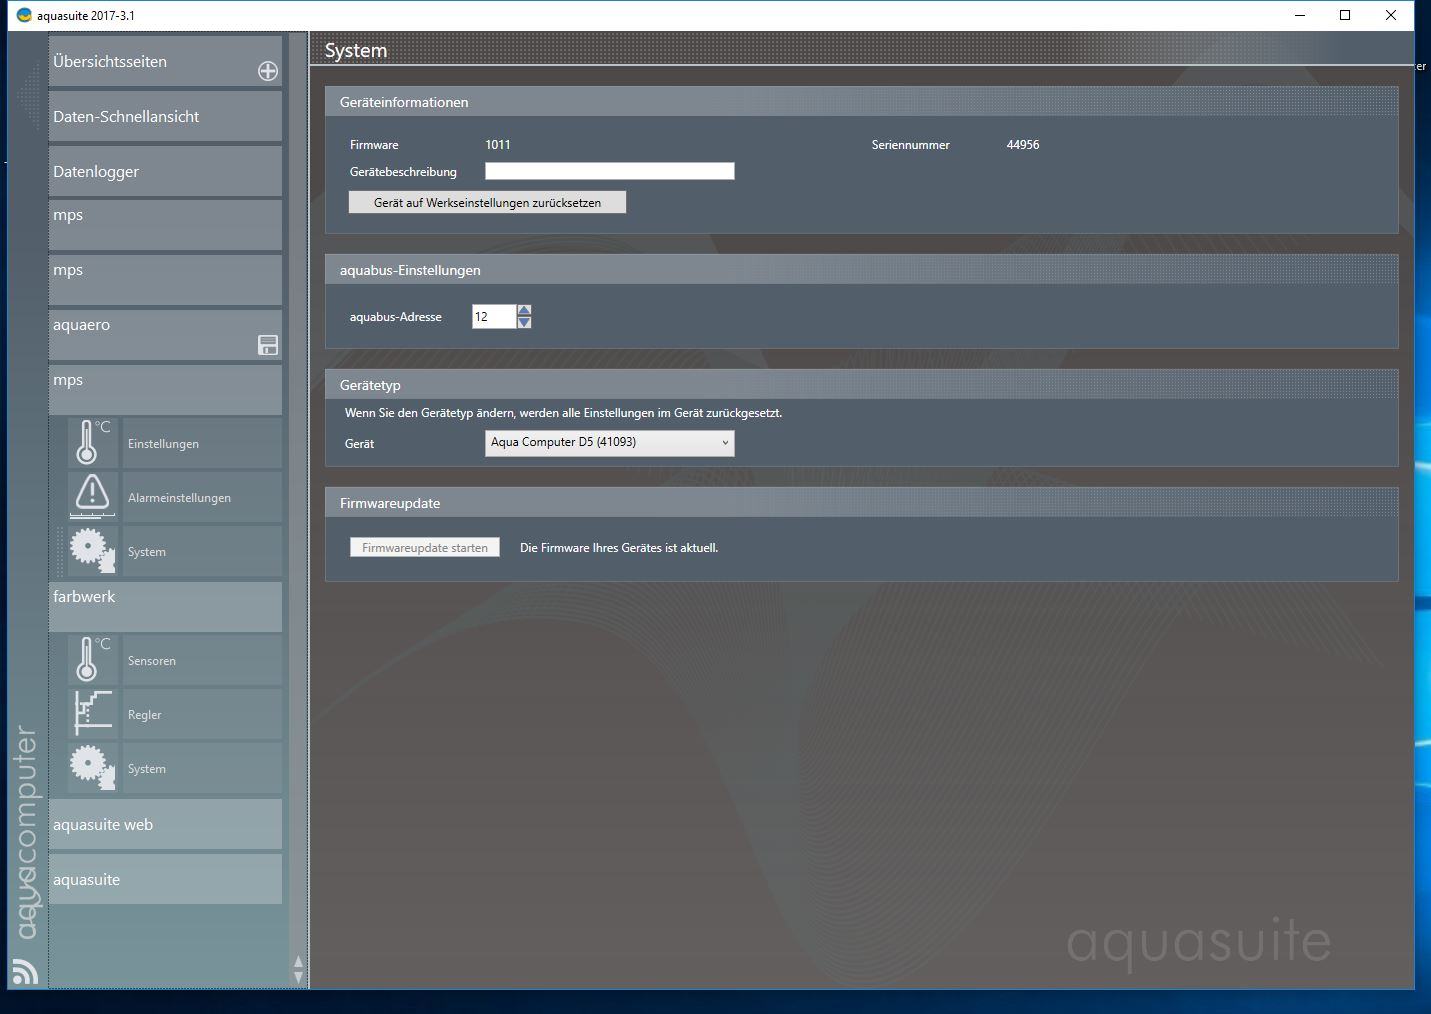Open the Gerät type dropdown
Image resolution: width=1431 pixels, height=1014 pixels.
[x=609, y=443]
